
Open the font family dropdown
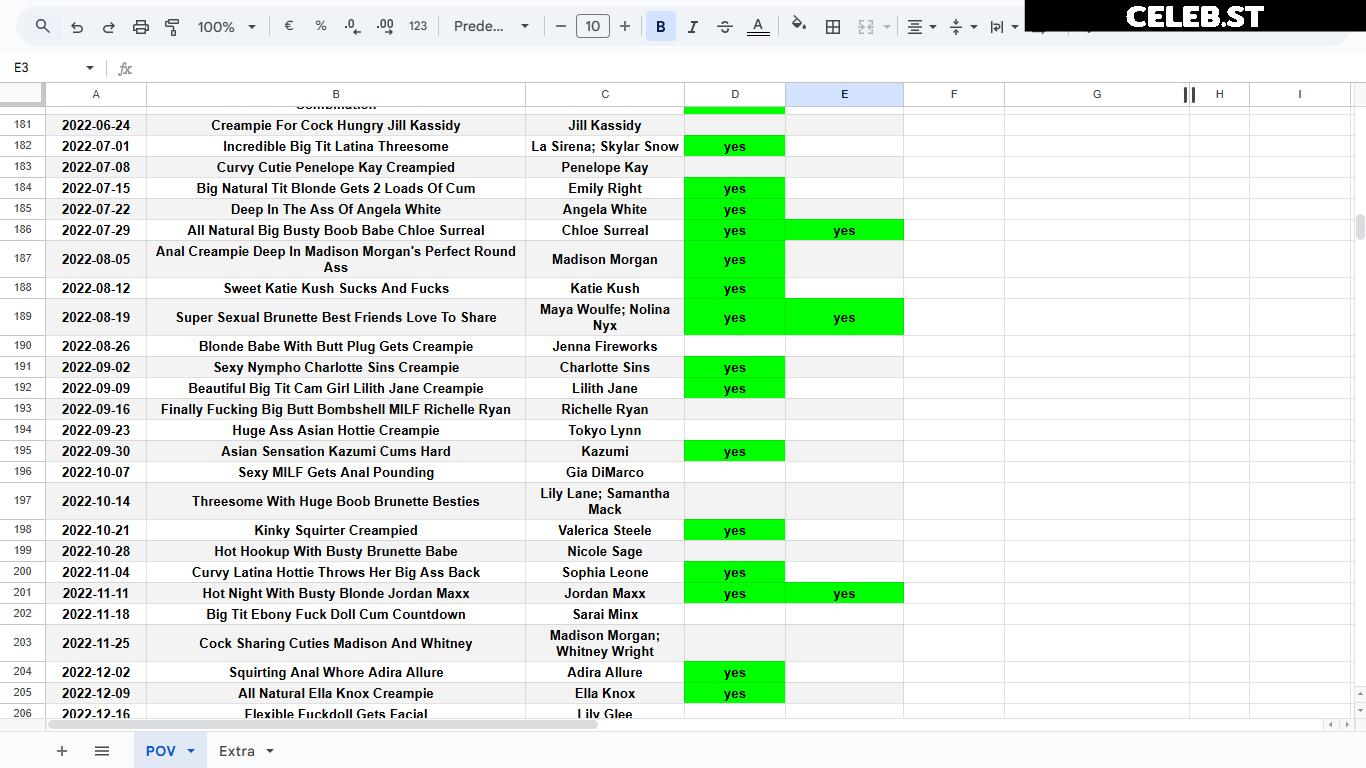click(x=491, y=27)
